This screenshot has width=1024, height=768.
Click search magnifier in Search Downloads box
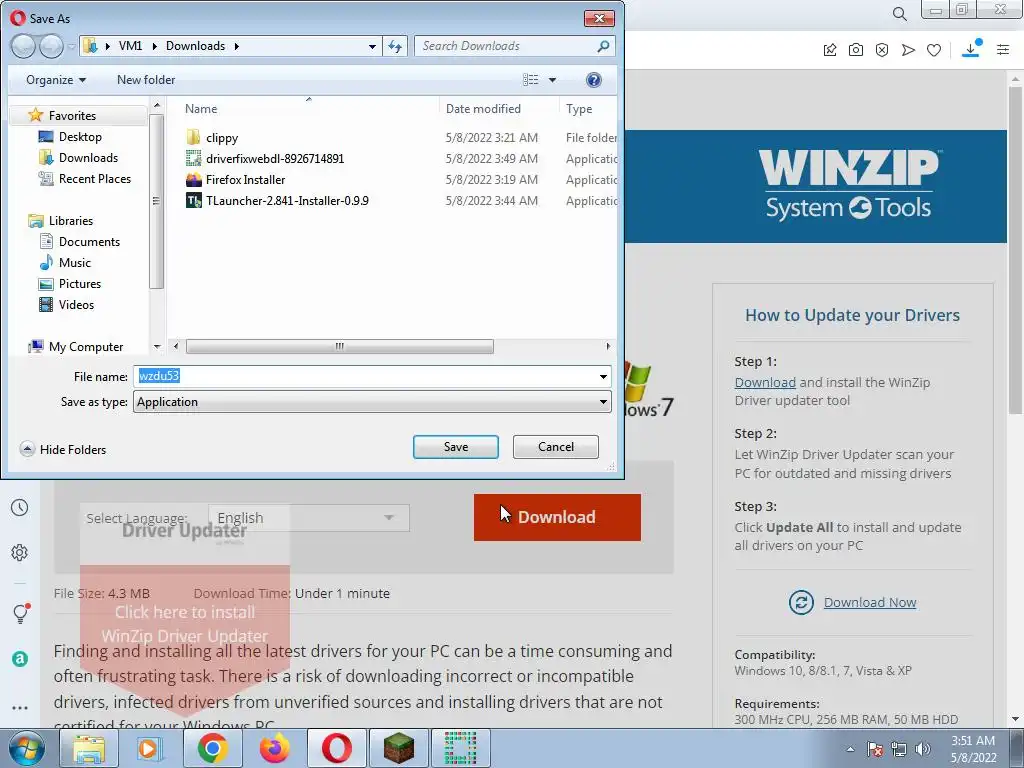[x=603, y=46]
